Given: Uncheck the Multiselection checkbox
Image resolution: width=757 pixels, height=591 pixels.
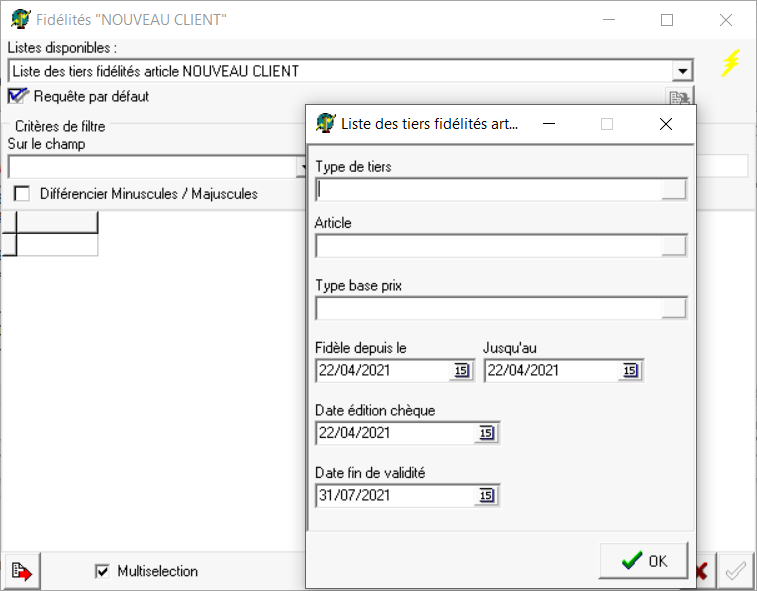Looking at the screenshot, I should pos(102,571).
